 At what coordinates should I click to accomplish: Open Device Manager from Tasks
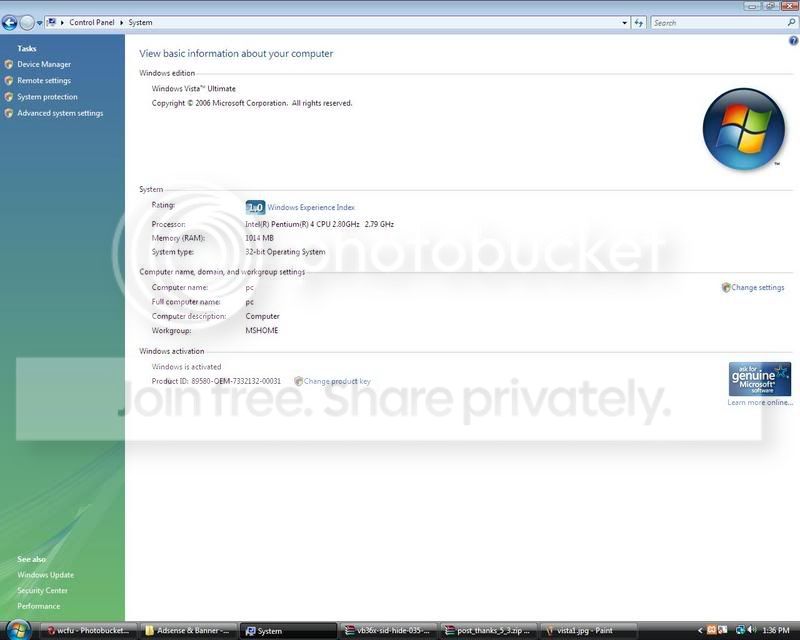click(x=44, y=64)
